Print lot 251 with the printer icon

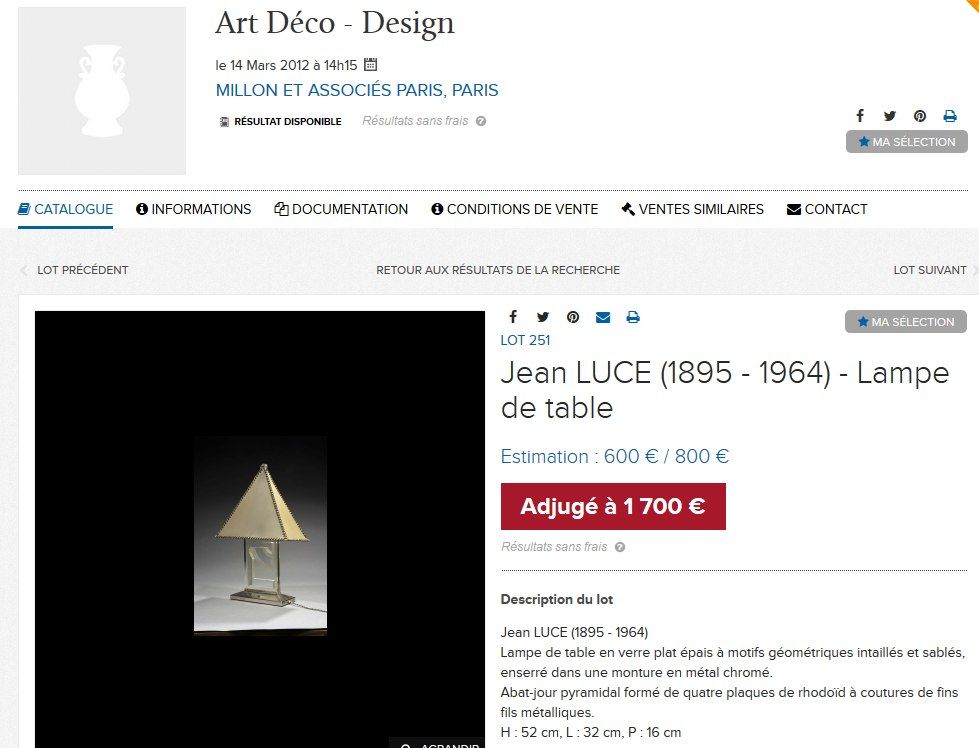[632, 317]
